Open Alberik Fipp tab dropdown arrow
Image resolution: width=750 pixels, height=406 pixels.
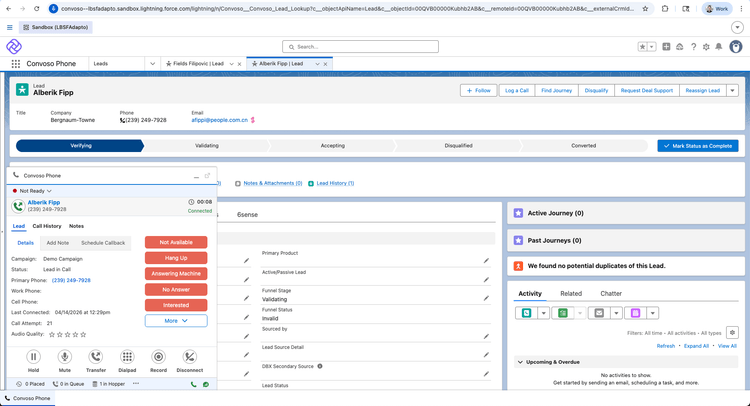[317, 64]
